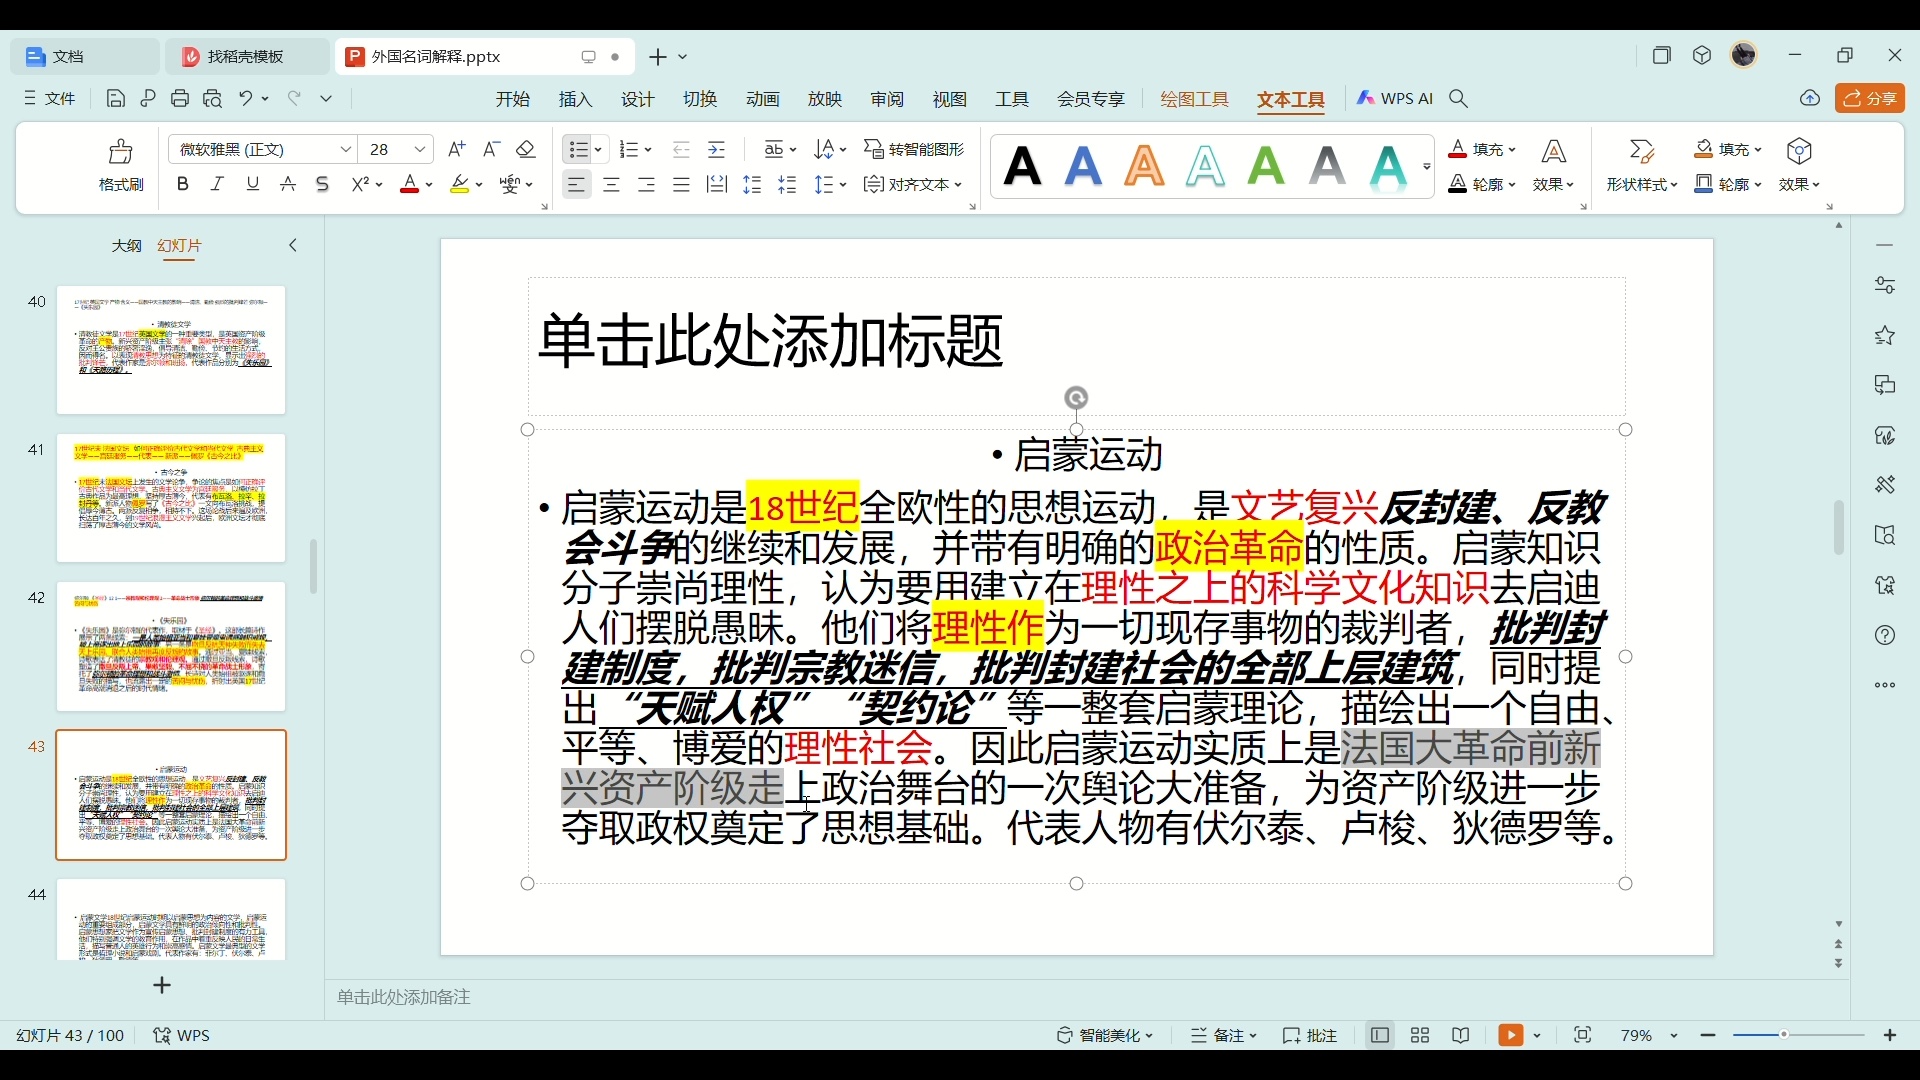Decrease font size with A- icon
Image resolution: width=1920 pixels, height=1080 pixels.
tap(491, 149)
